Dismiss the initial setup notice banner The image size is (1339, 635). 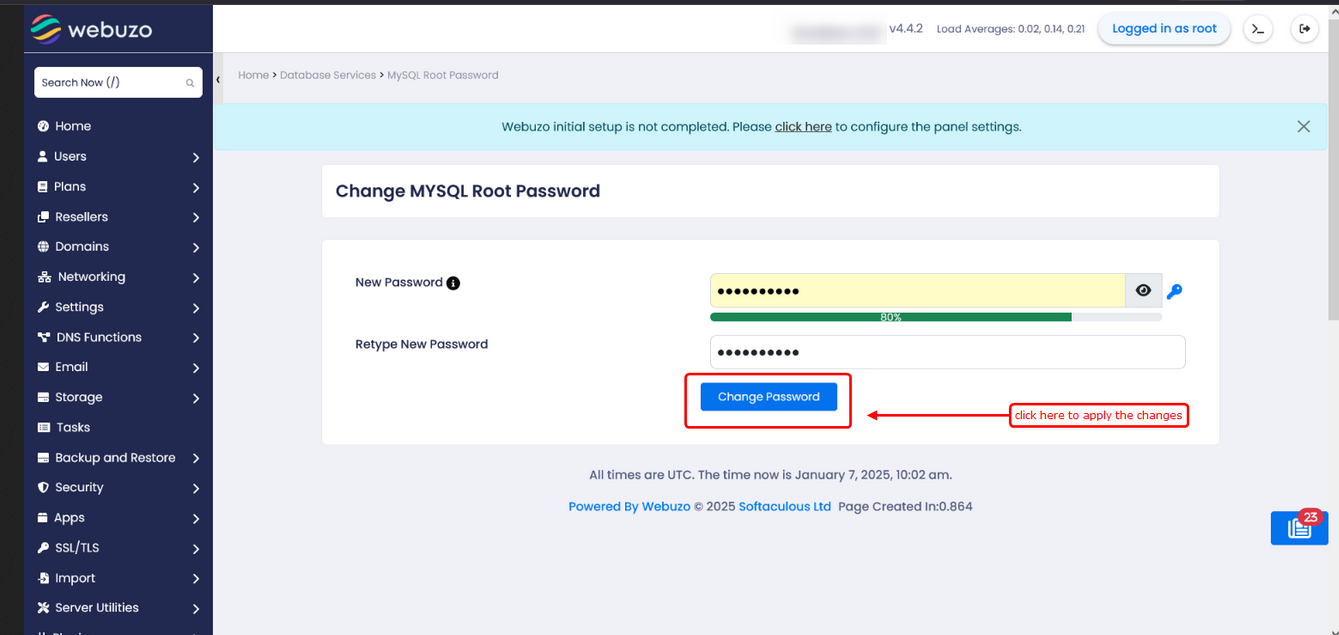pyautogui.click(x=1303, y=127)
